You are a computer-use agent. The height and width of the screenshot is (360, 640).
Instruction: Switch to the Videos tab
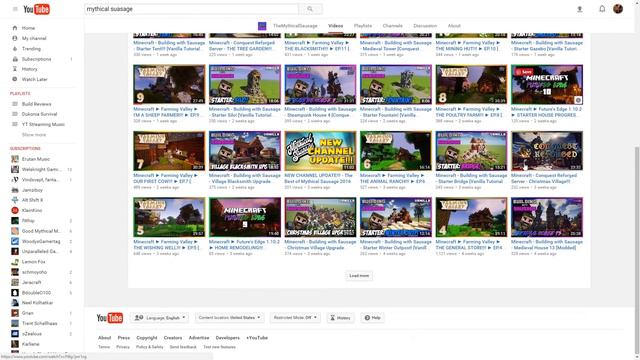click(x=336, y=26)
